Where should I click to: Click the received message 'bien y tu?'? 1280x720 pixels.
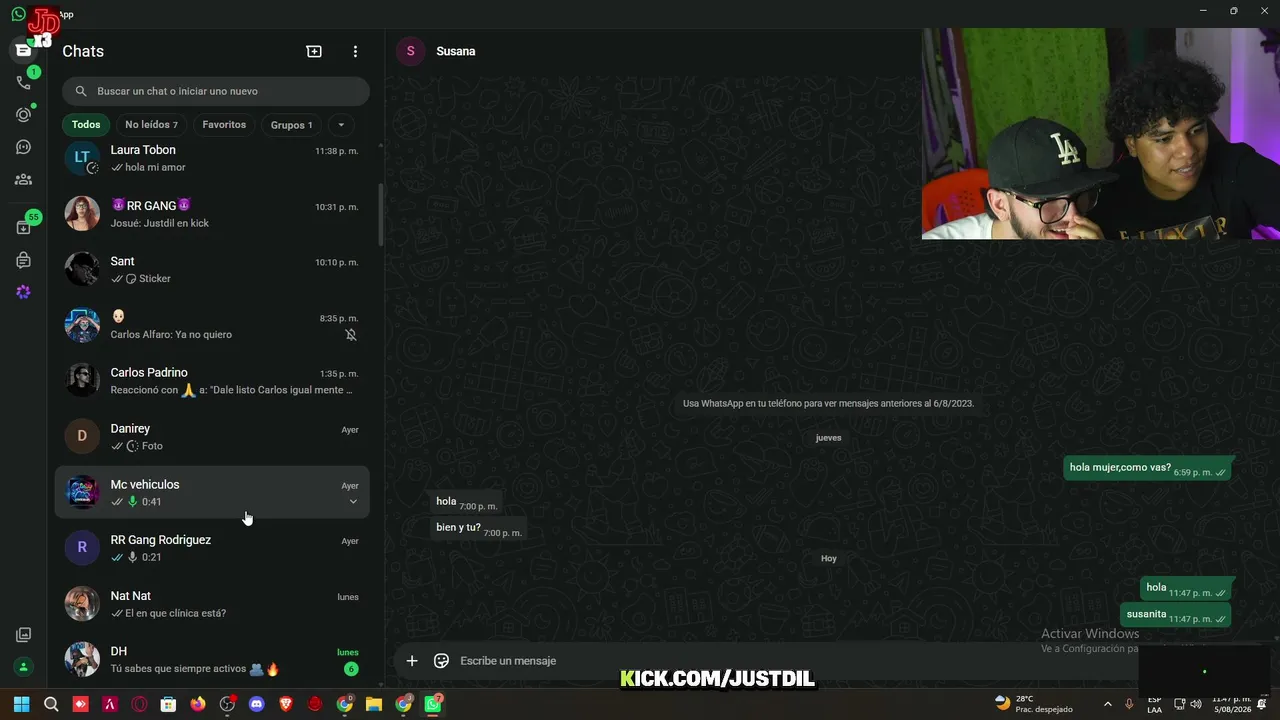478,528
